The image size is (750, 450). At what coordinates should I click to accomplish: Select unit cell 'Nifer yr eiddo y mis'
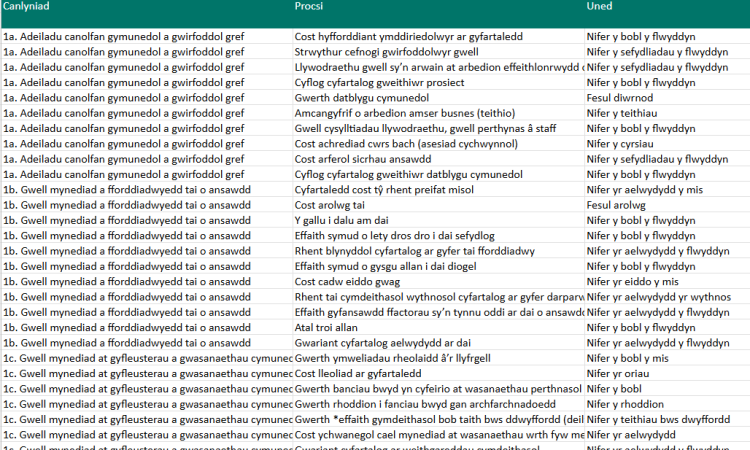667,281
